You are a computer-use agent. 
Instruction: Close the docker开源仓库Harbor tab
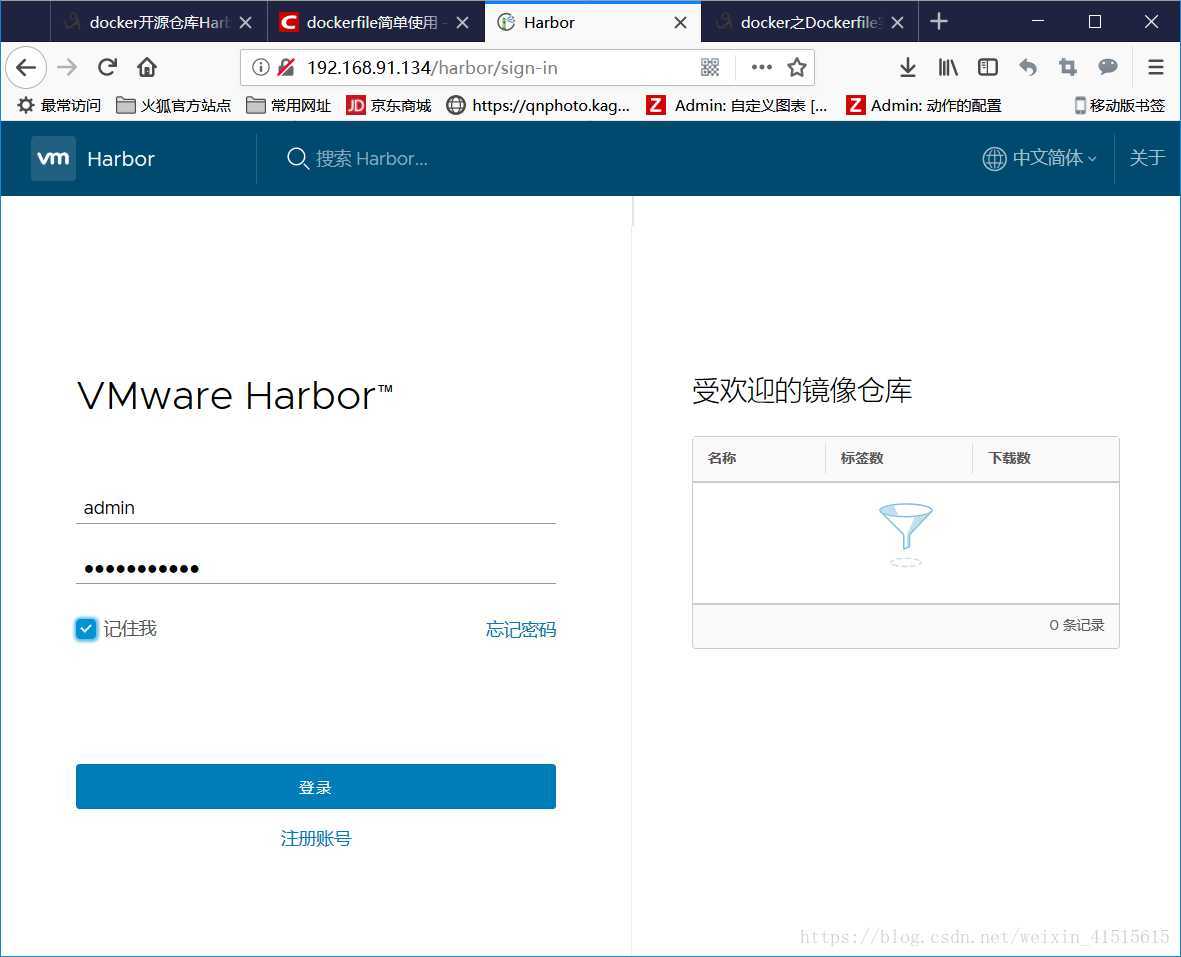click(246, 23)
